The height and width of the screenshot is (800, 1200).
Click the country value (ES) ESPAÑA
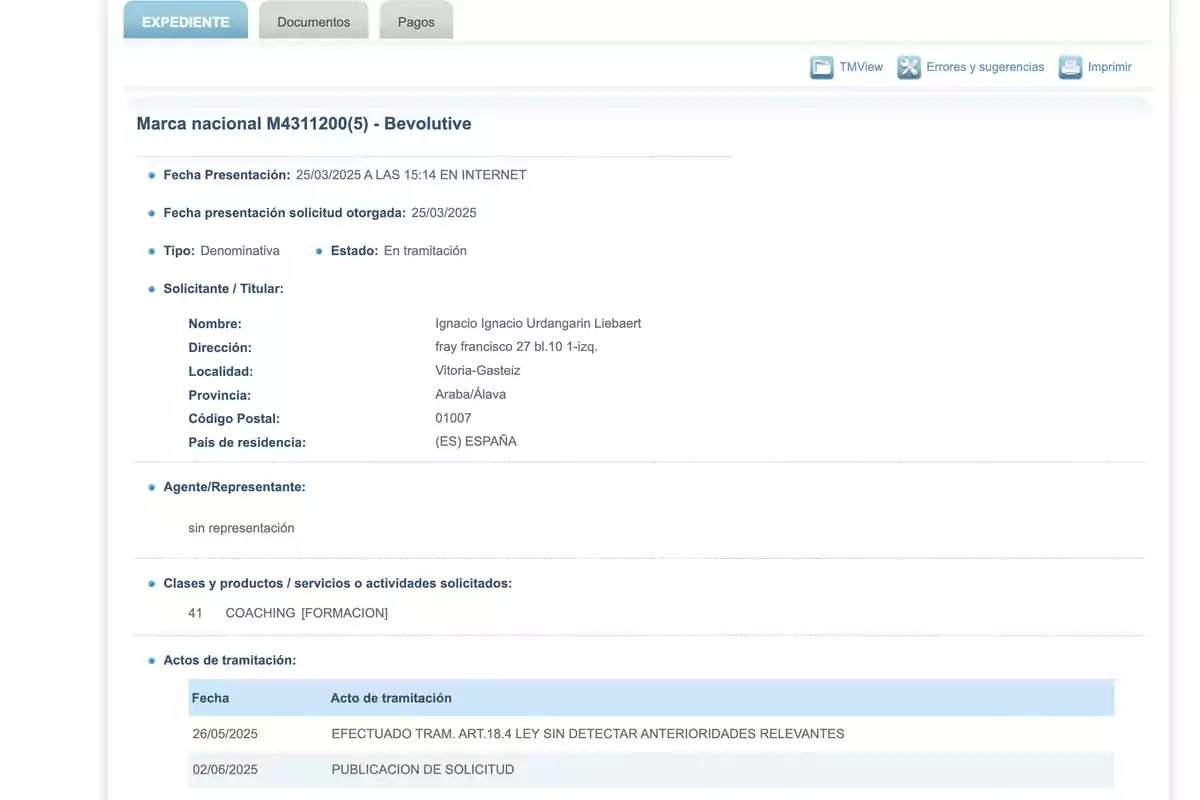(x=476, y=442)
